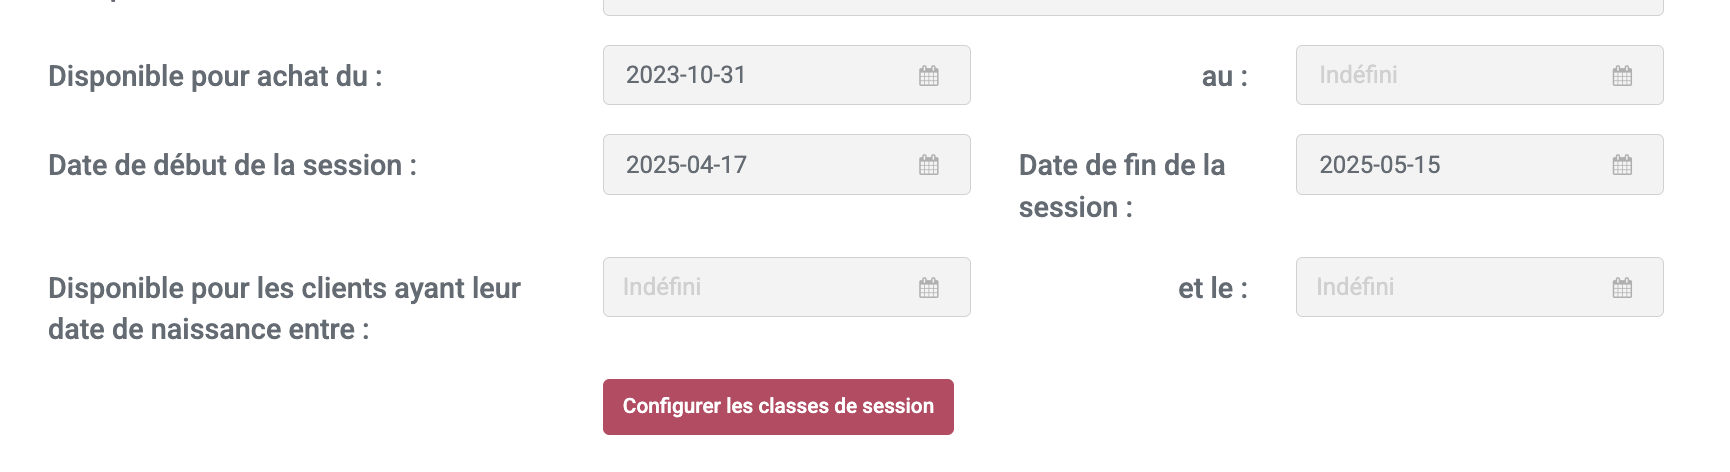1730x472 pixels.
Task: Click the 'Date de fin de la session' label
Action: [x=1121, y=186]
